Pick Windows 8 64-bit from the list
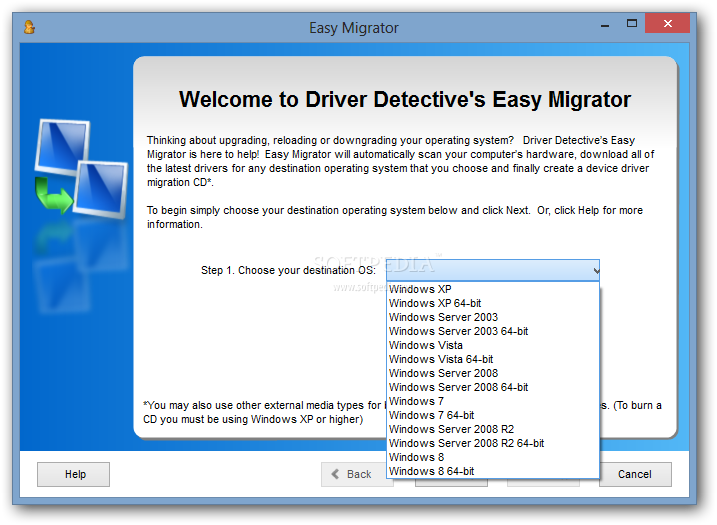Image resolution: width=717 pixels, height=525 pixels. click(x=492, y=471)
